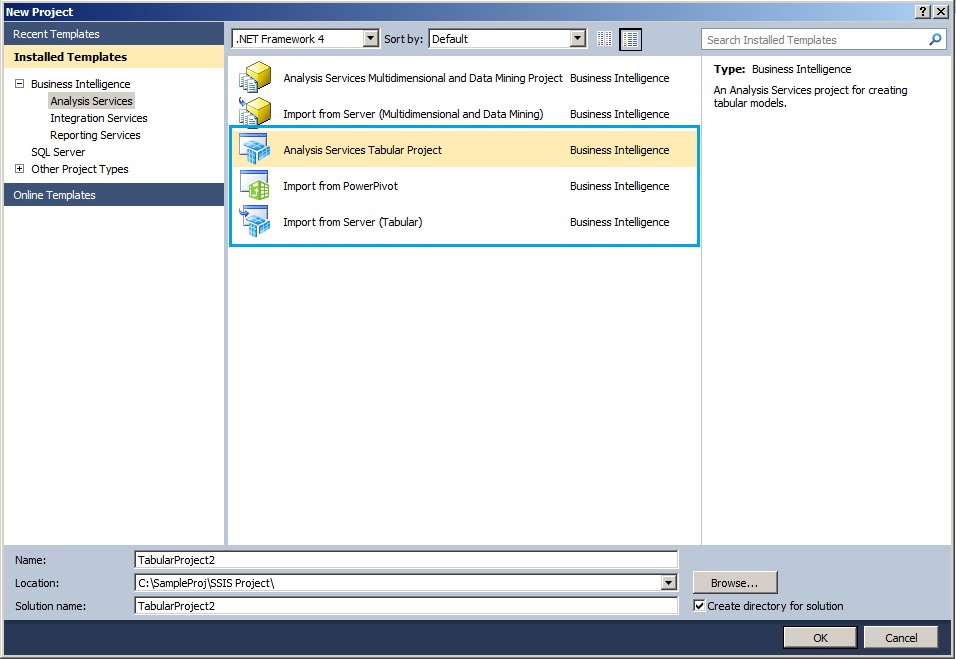Select Import from Server (Multidimensional and Data Mining)
The height and width of the screenshot is (659, 956).
(465, 113)
